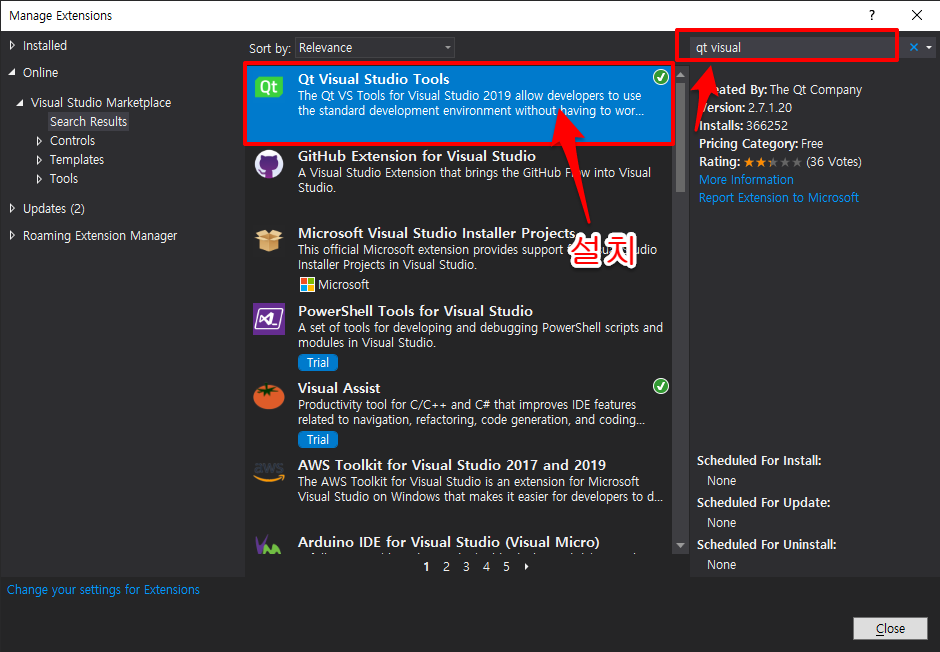Viewport: 940px width, 652px height.
Task: Click the green installed checkmark on Qt Visual Studio Tools
Action: 661,77
